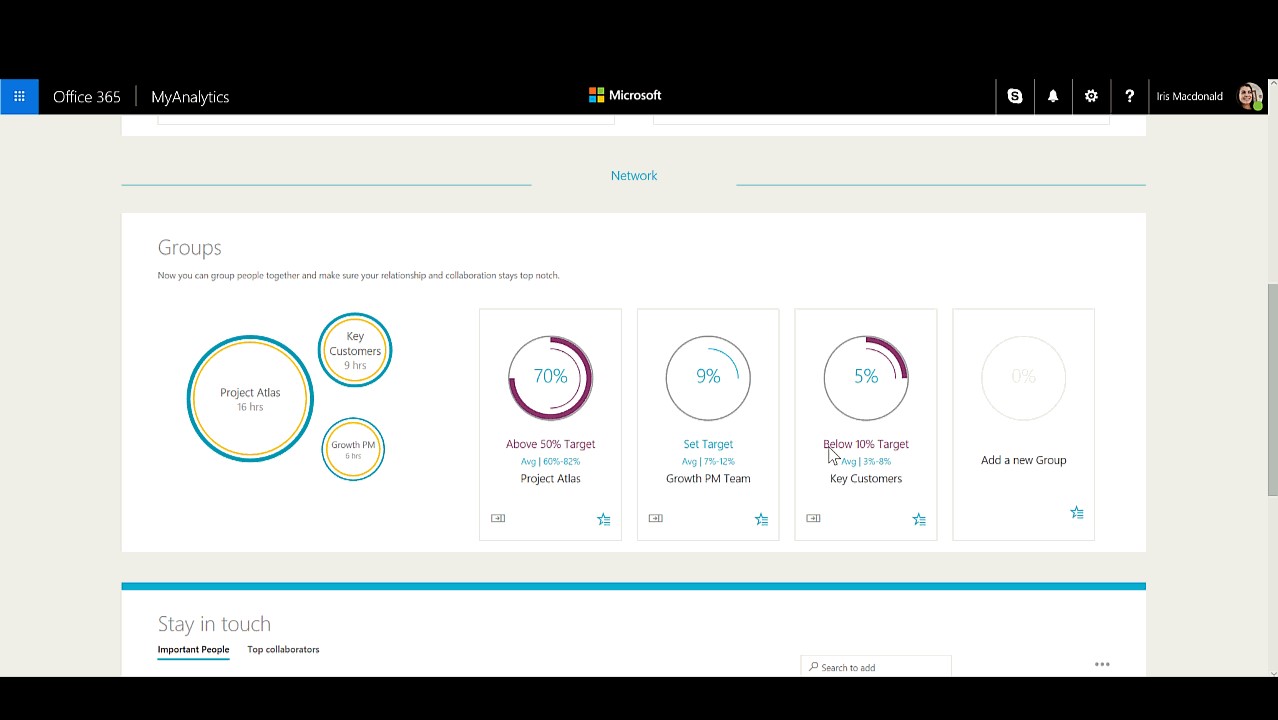
Task: Click the star icon on Project Atlas card
Action: [x=604, y=519]
